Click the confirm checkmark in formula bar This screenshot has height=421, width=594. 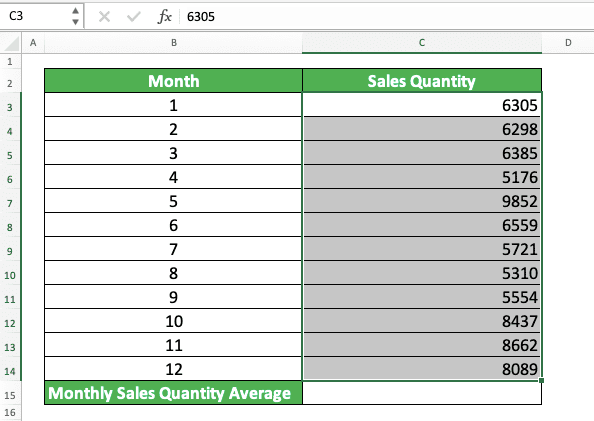pyautogui.click(x=133, y=17)
